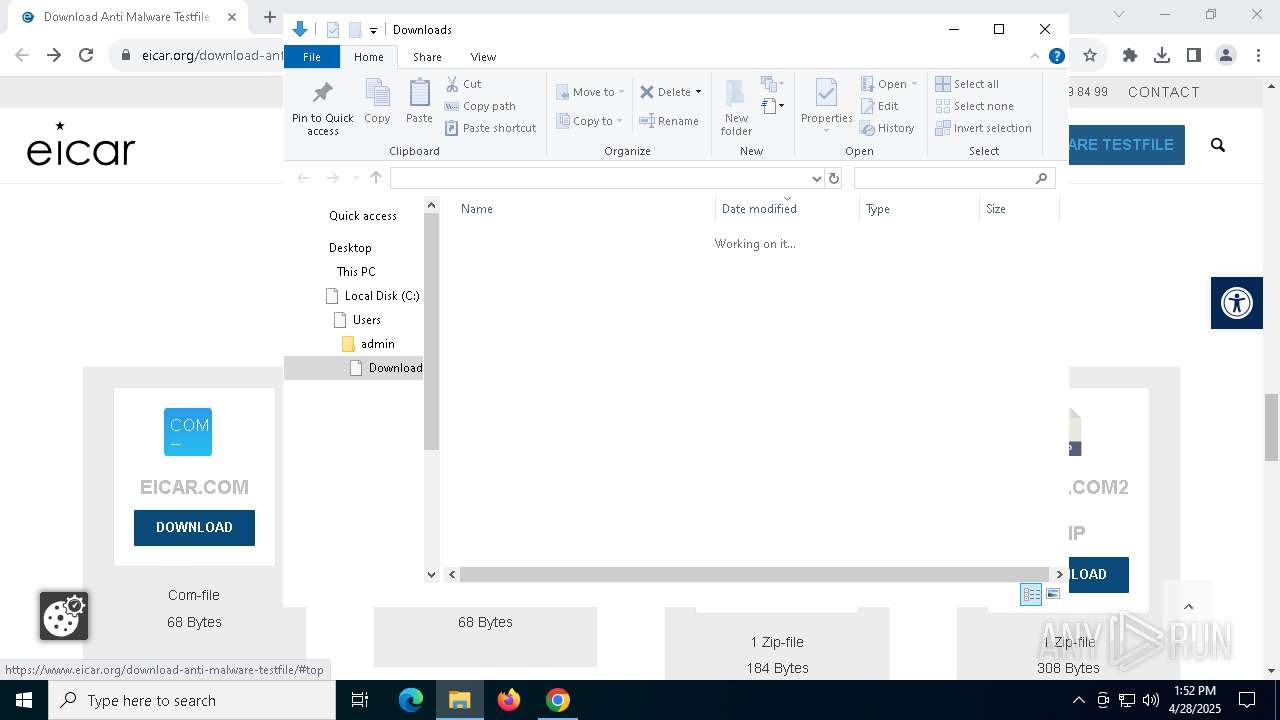Select Local Disk (C:) in tree

(x=373, y=296)
